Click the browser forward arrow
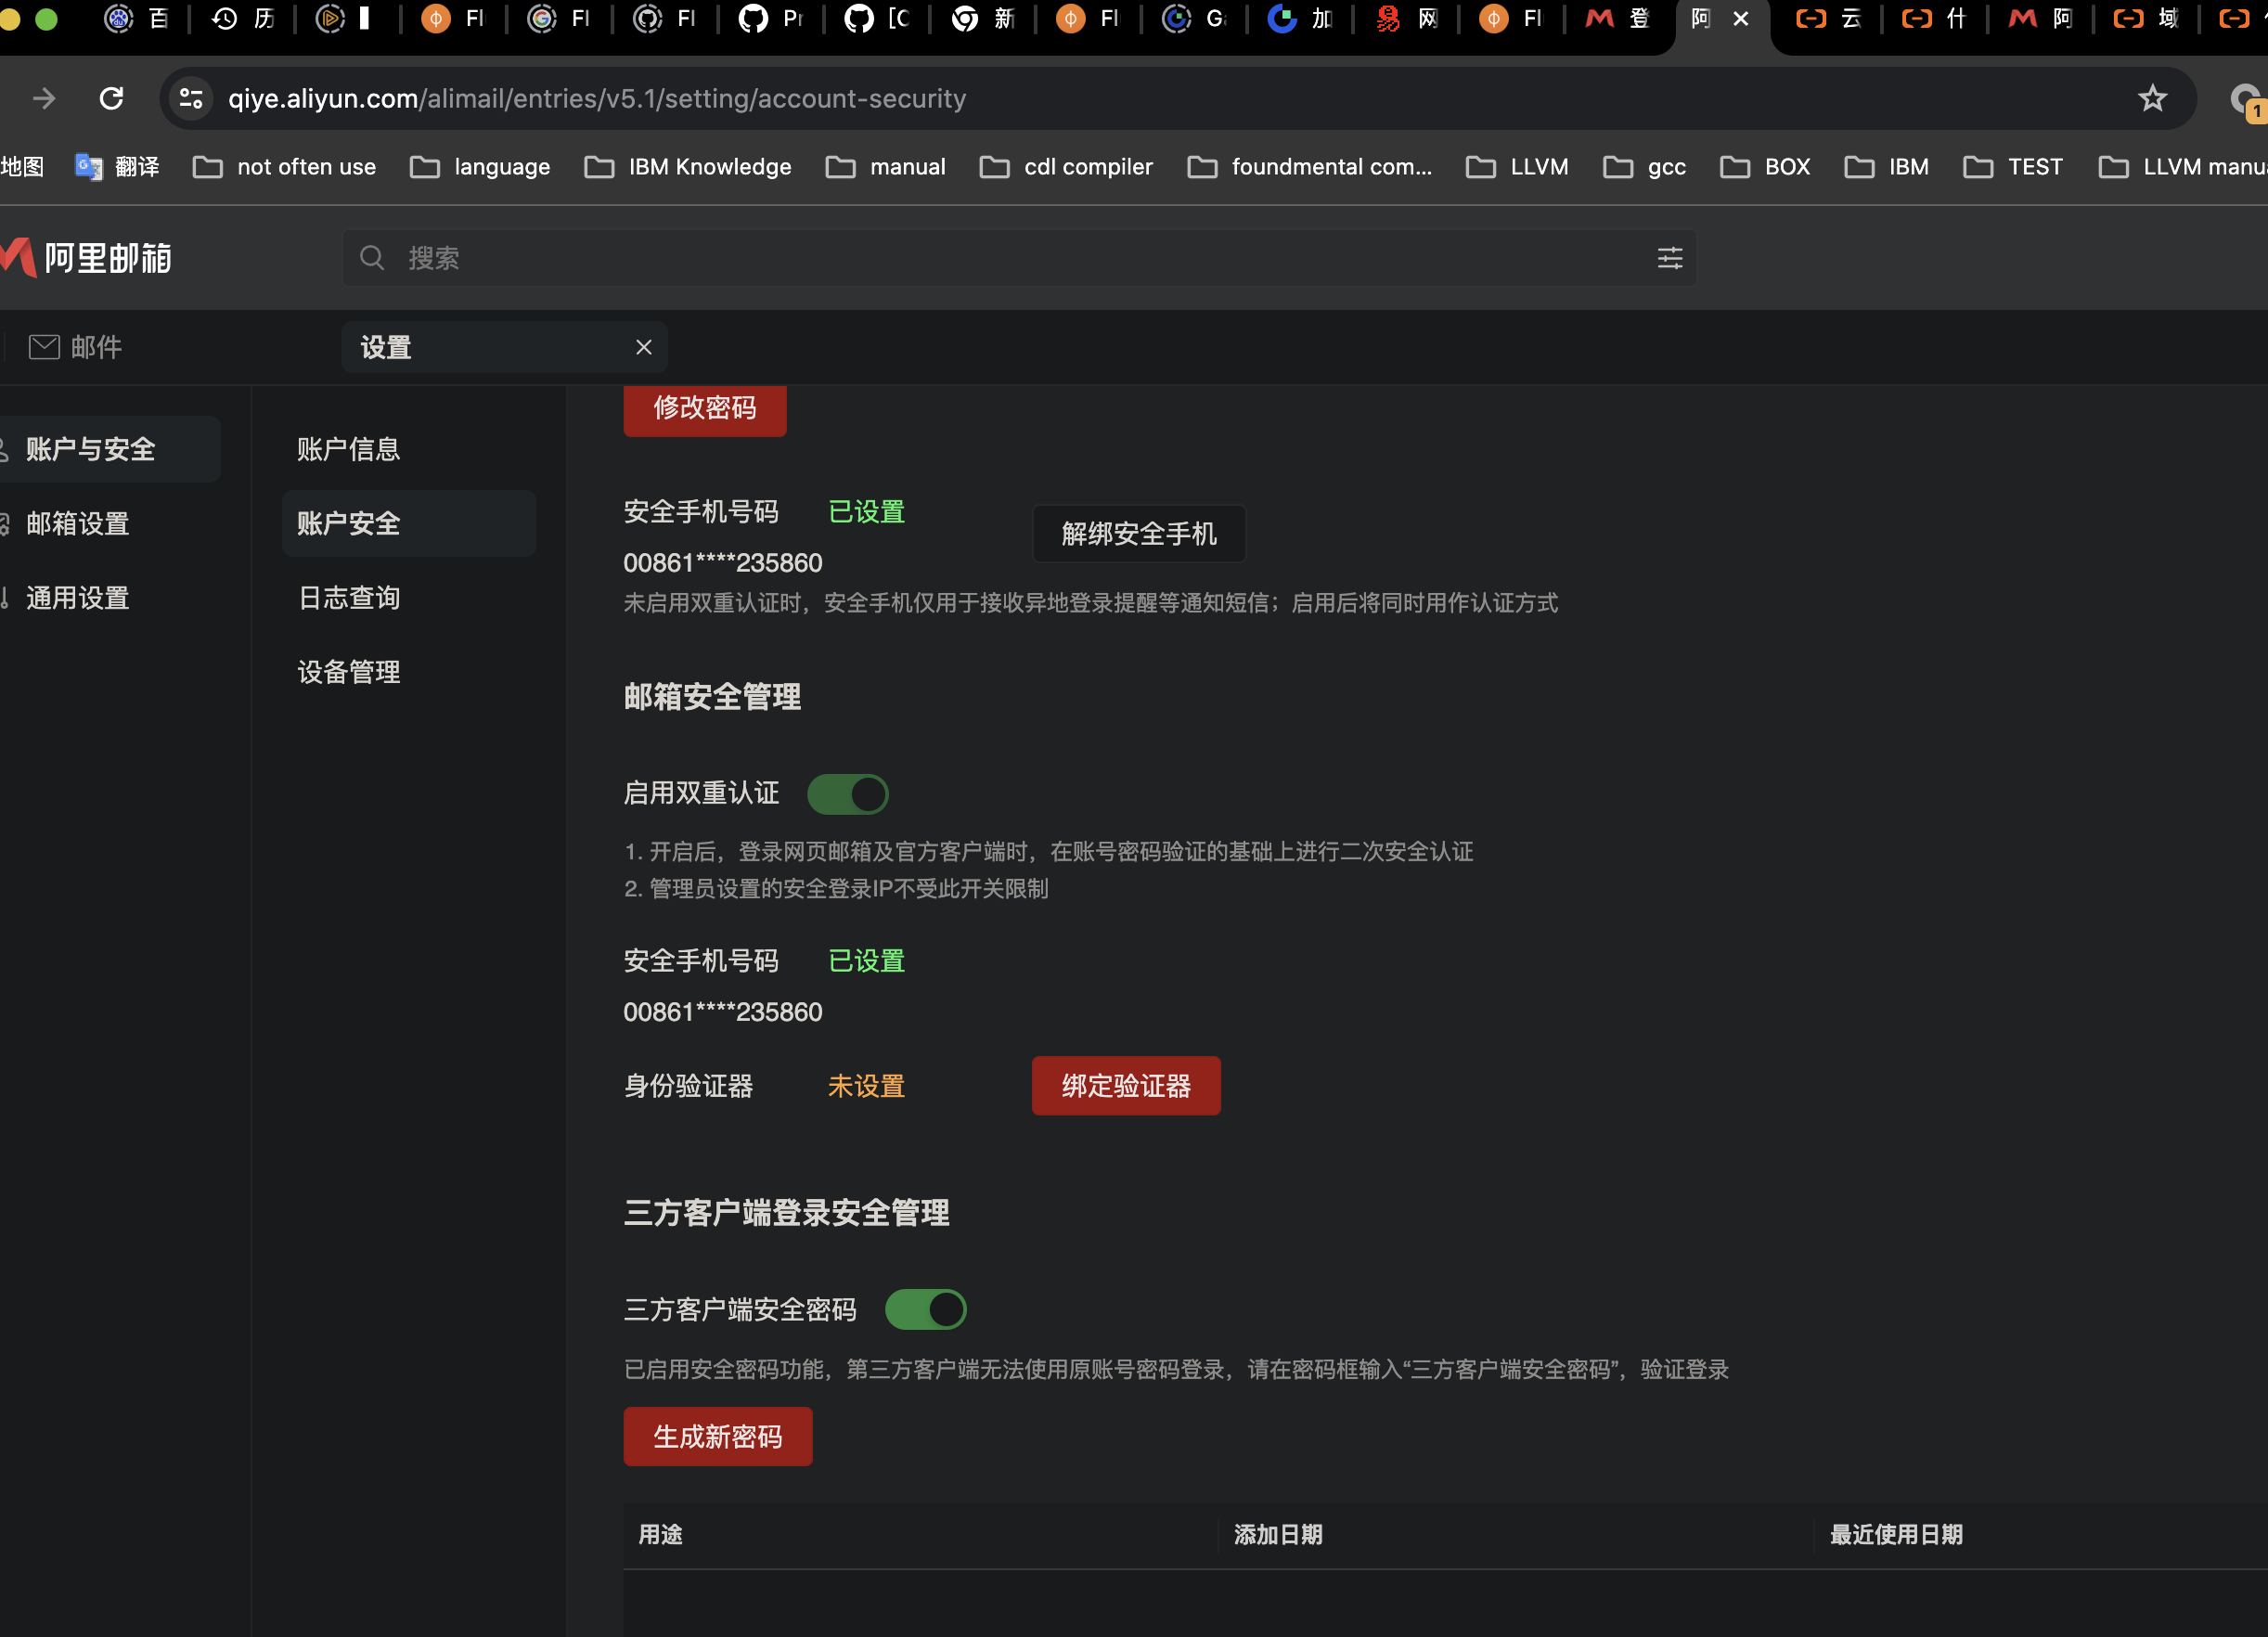The image size is (2268, 1637). [43, 98]
